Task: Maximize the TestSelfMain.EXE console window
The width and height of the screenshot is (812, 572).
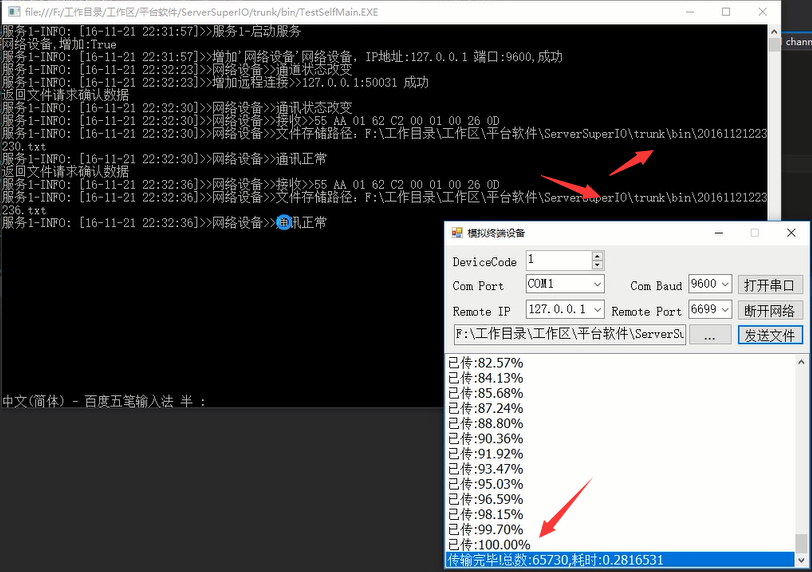Action: tap(726, 12)
